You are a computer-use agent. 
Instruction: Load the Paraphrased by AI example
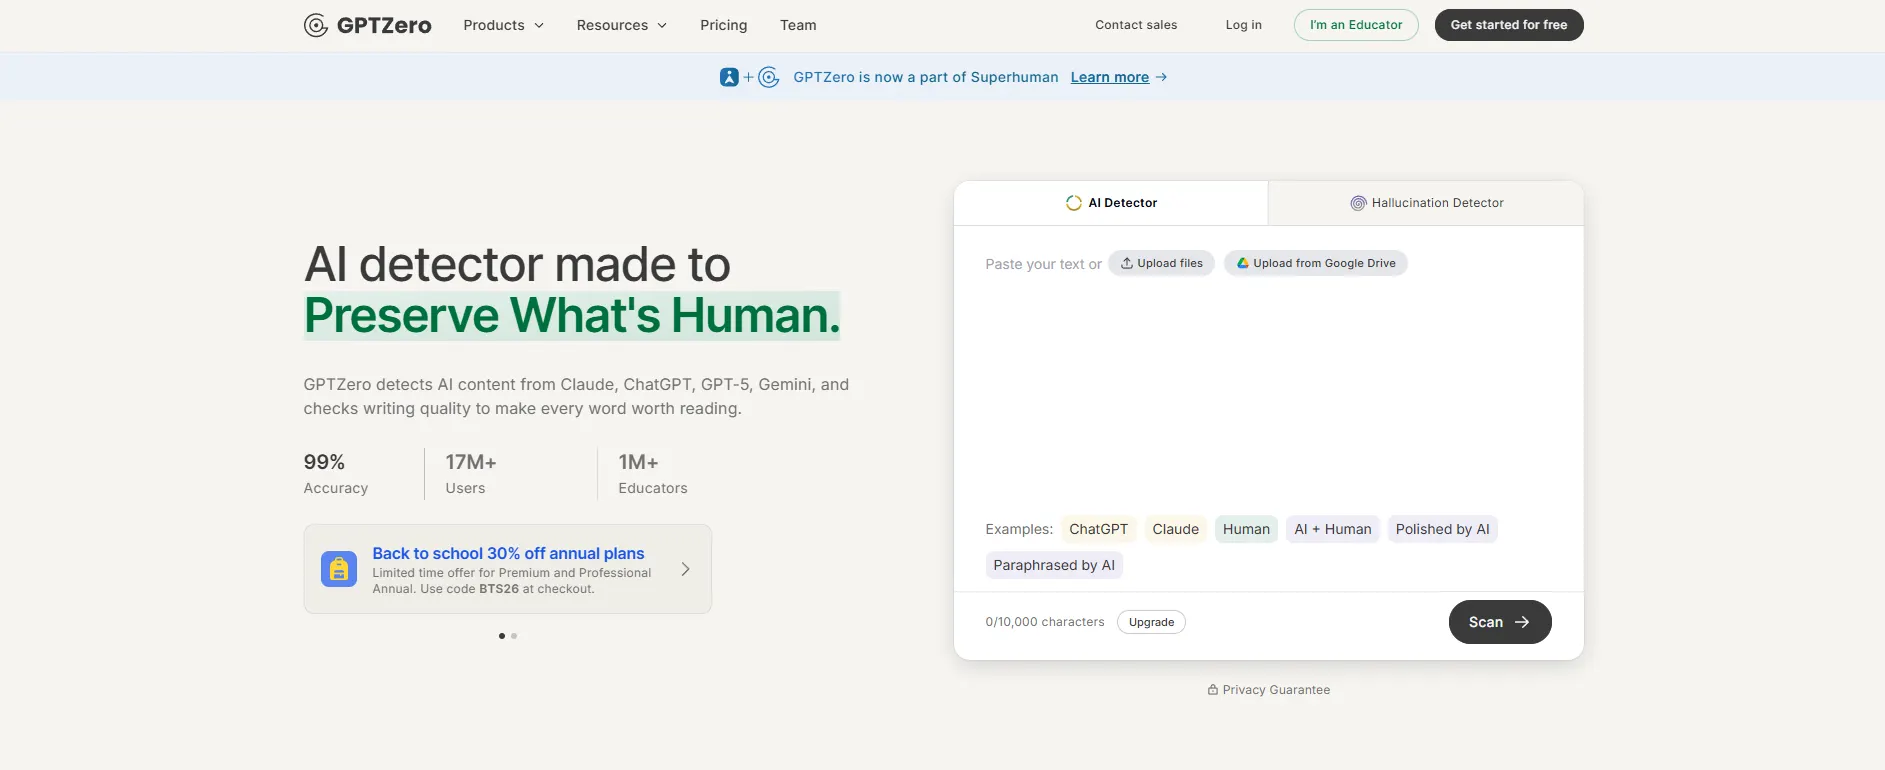point(1054,565)
